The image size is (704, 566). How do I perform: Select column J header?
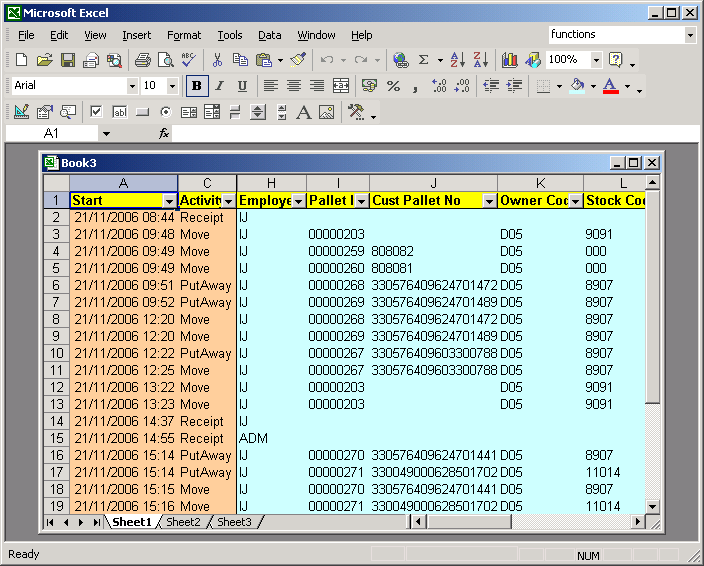pos(433,183)
